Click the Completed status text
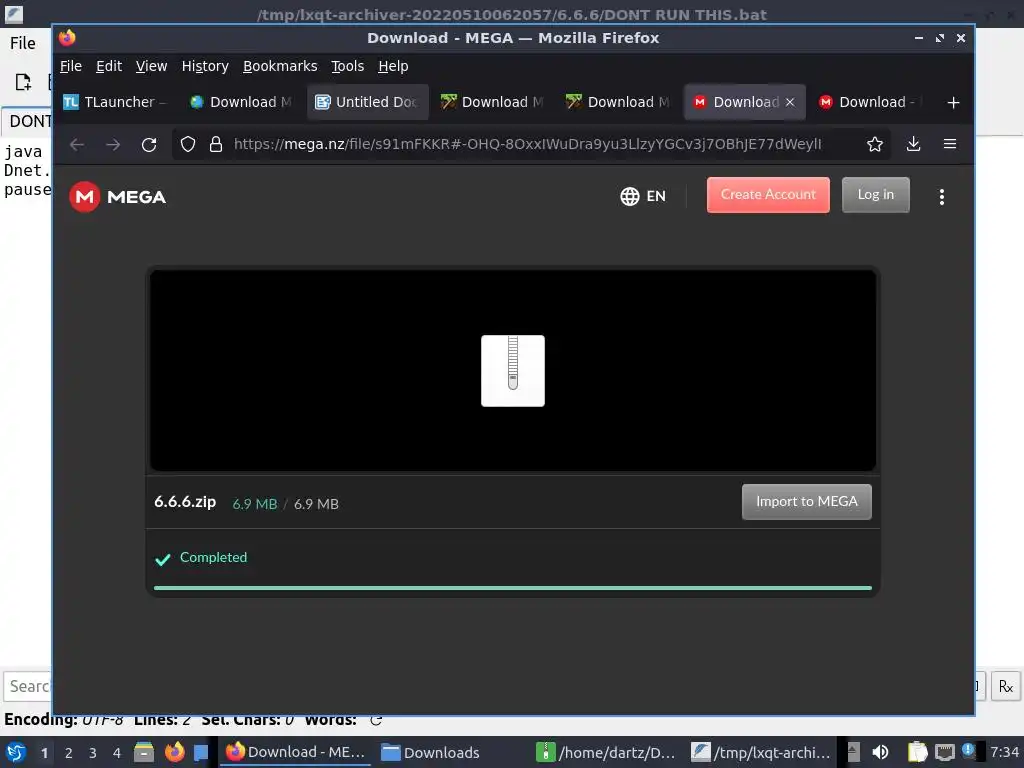 coord(214,558)
